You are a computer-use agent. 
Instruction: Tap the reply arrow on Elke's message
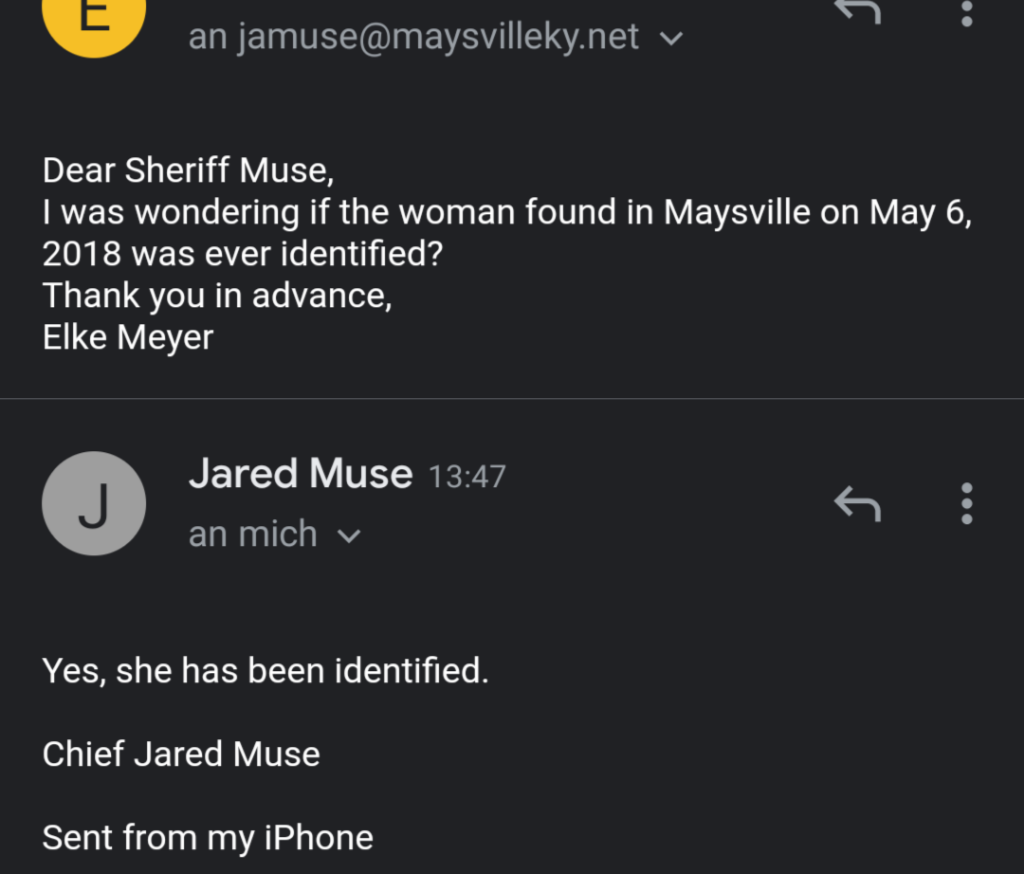point(857,12)
